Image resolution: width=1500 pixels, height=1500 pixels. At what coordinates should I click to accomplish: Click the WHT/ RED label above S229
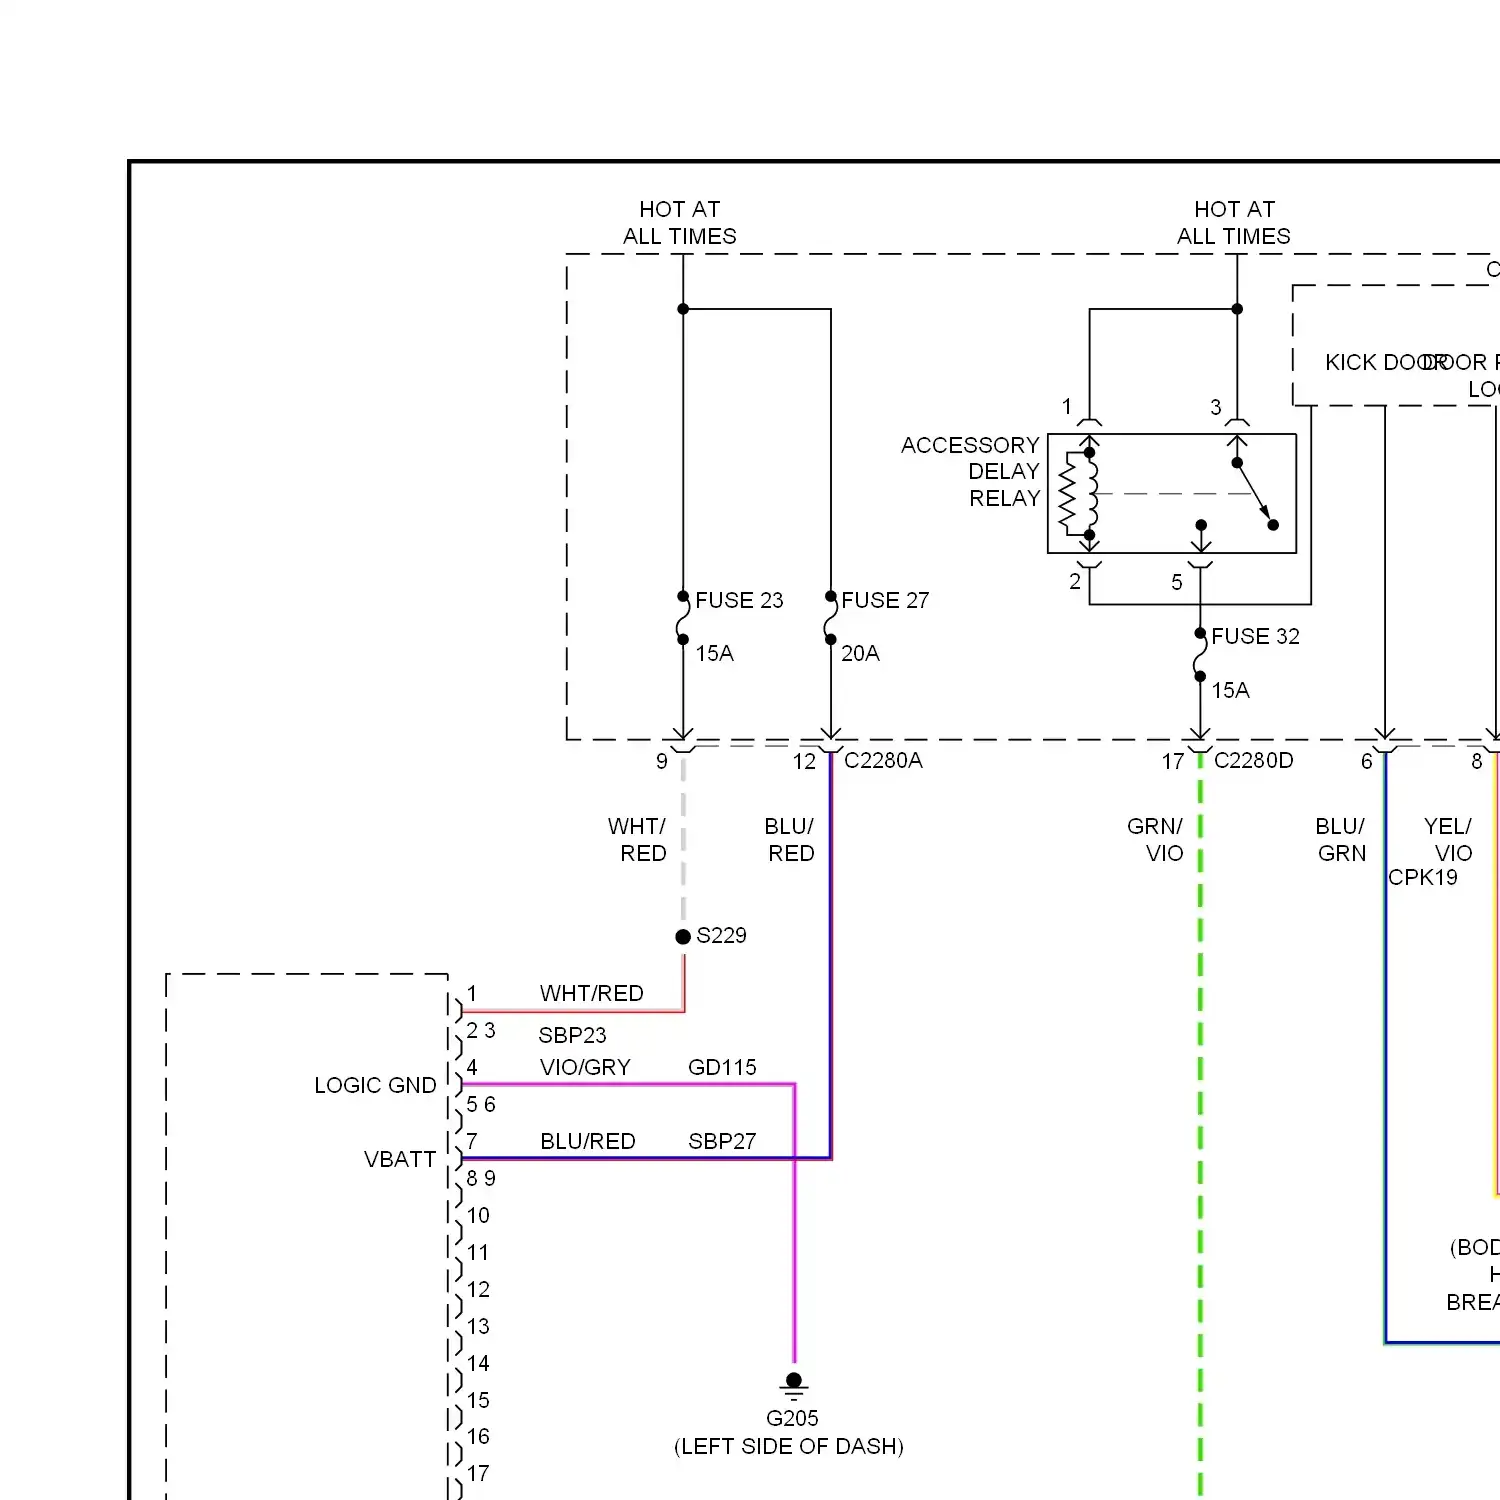[637, 839]
